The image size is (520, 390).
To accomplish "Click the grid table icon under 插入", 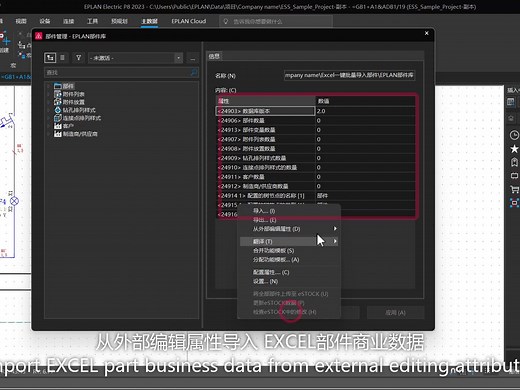I will [511, 102].
